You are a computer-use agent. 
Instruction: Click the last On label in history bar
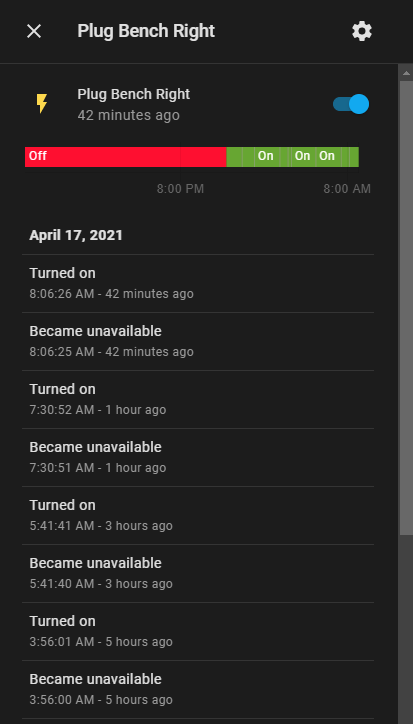click(327, 156)
